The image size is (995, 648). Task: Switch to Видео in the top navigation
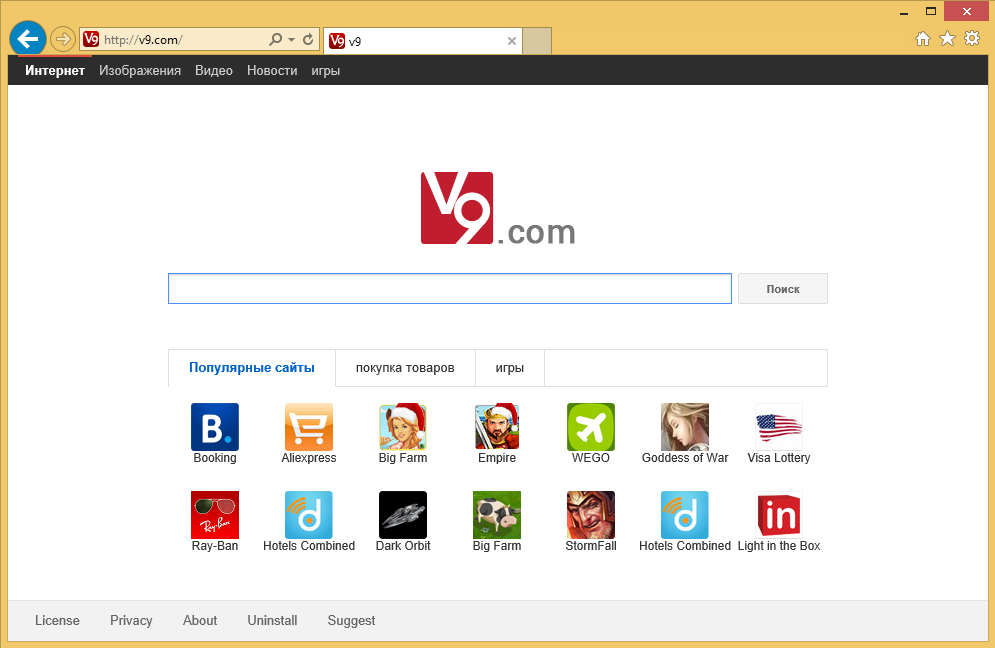pyautogui.click(x=214, y=70)
